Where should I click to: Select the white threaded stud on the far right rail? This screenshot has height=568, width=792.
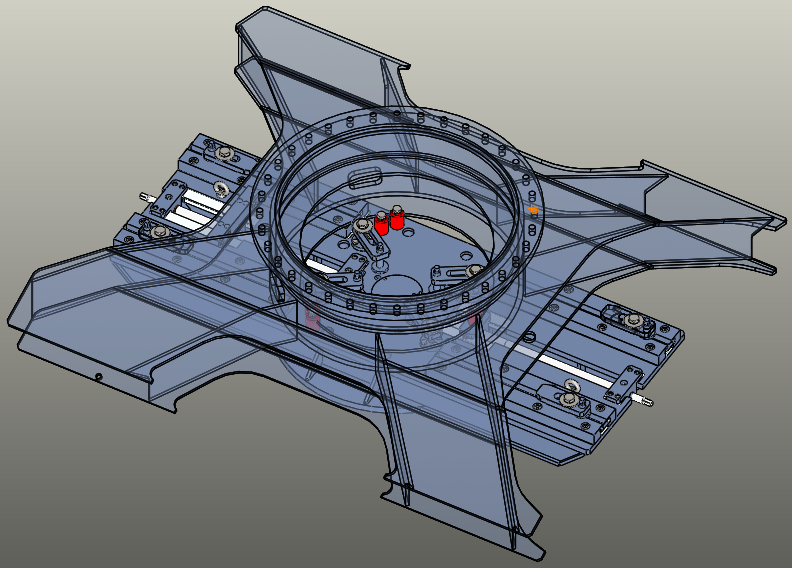(644, 400)
